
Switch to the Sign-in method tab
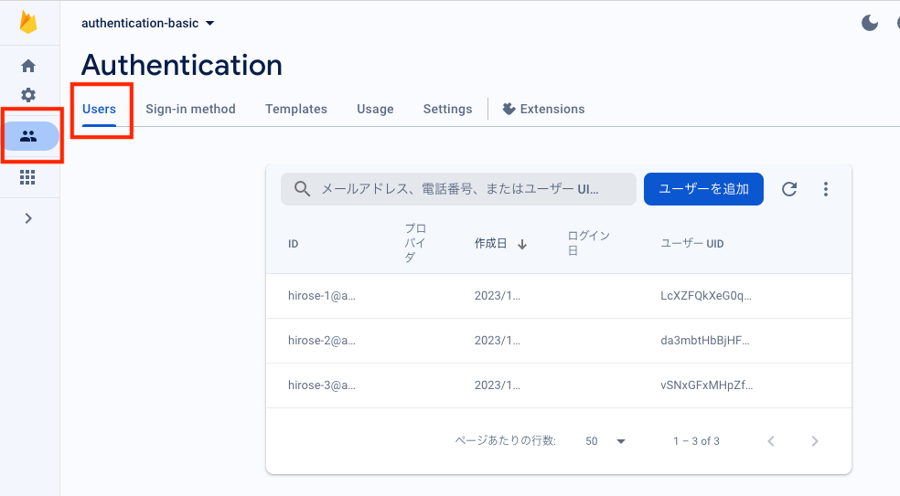[190, 109]
